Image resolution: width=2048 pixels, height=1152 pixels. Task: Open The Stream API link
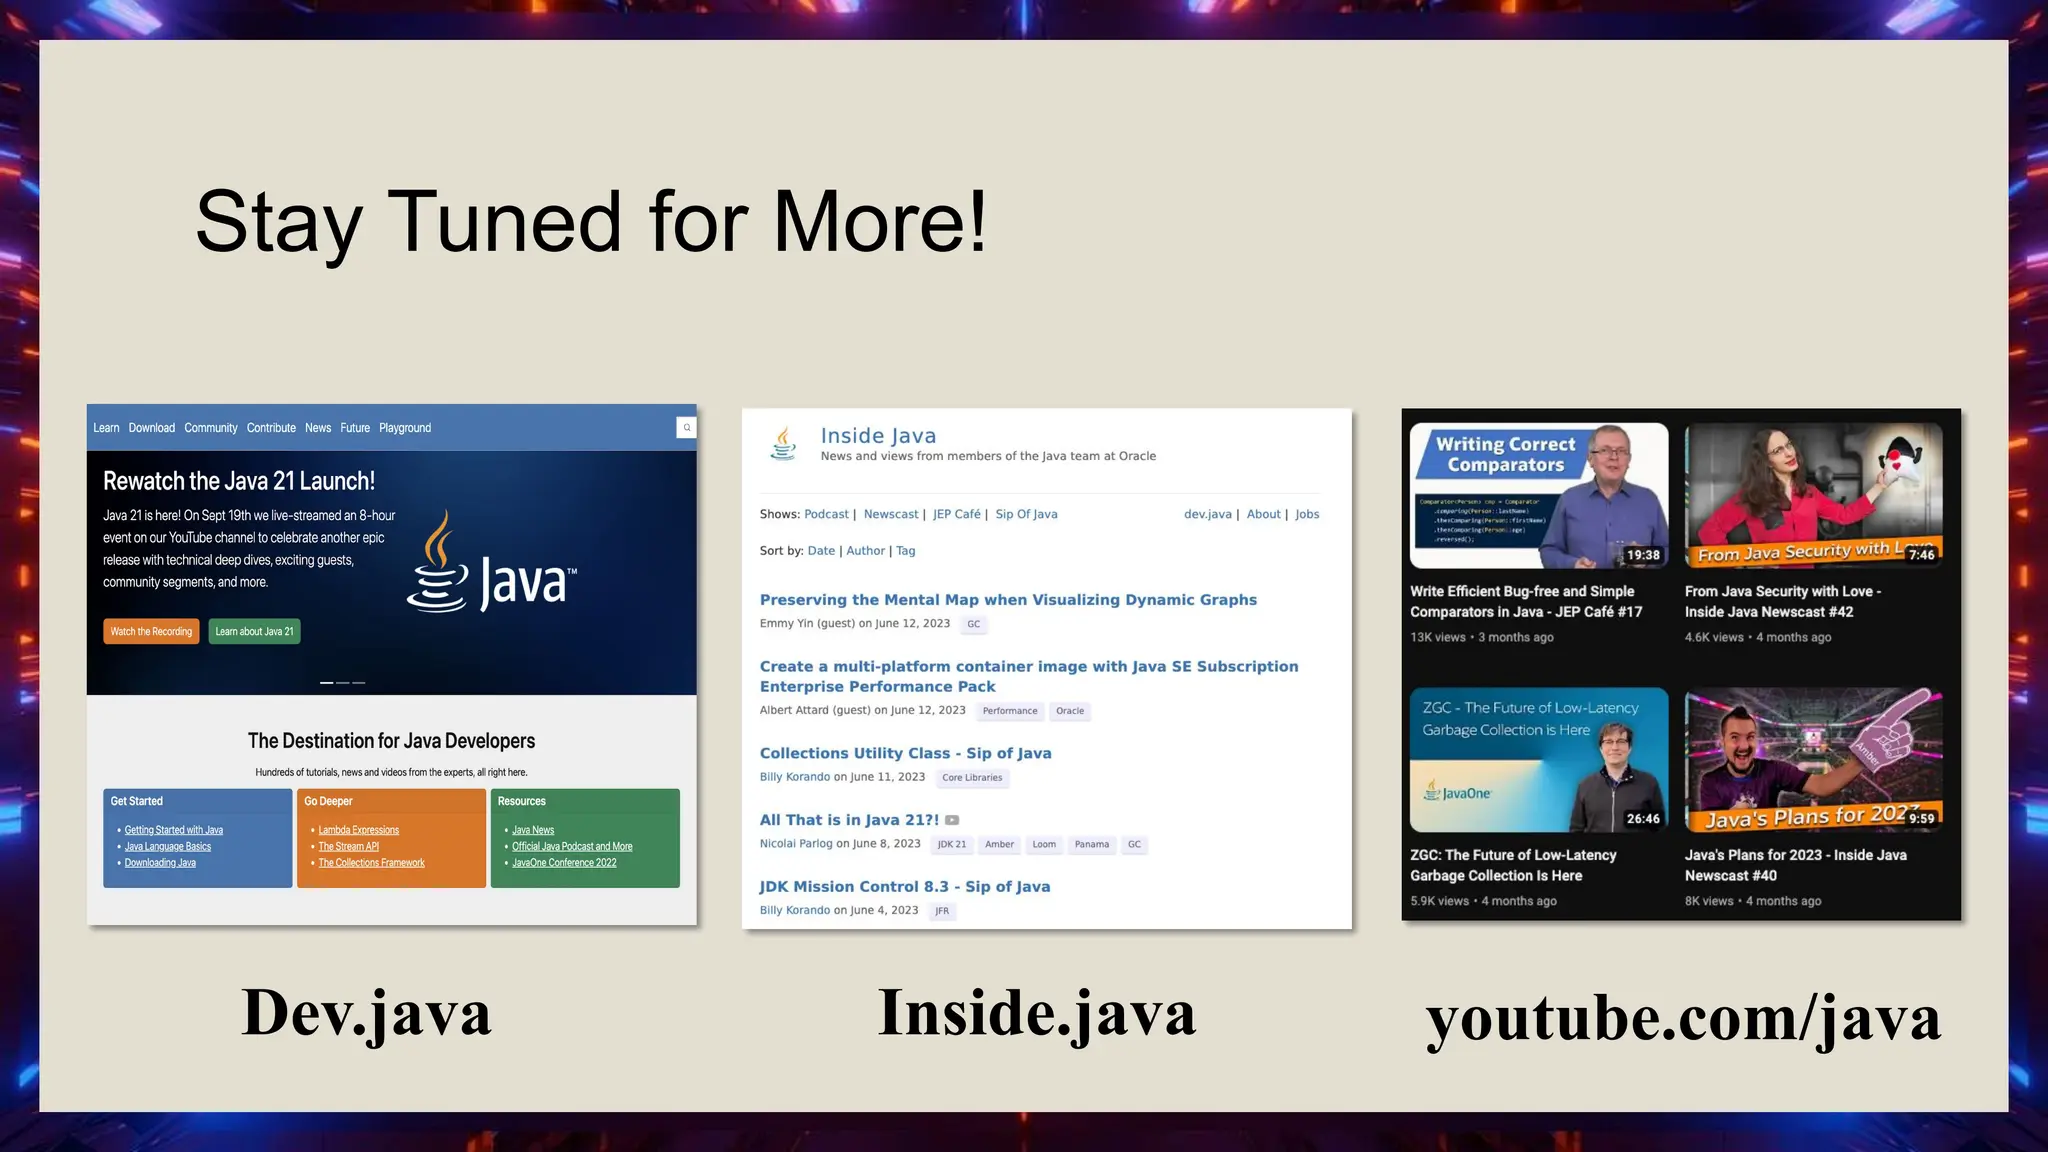click(x=349, y=846)
